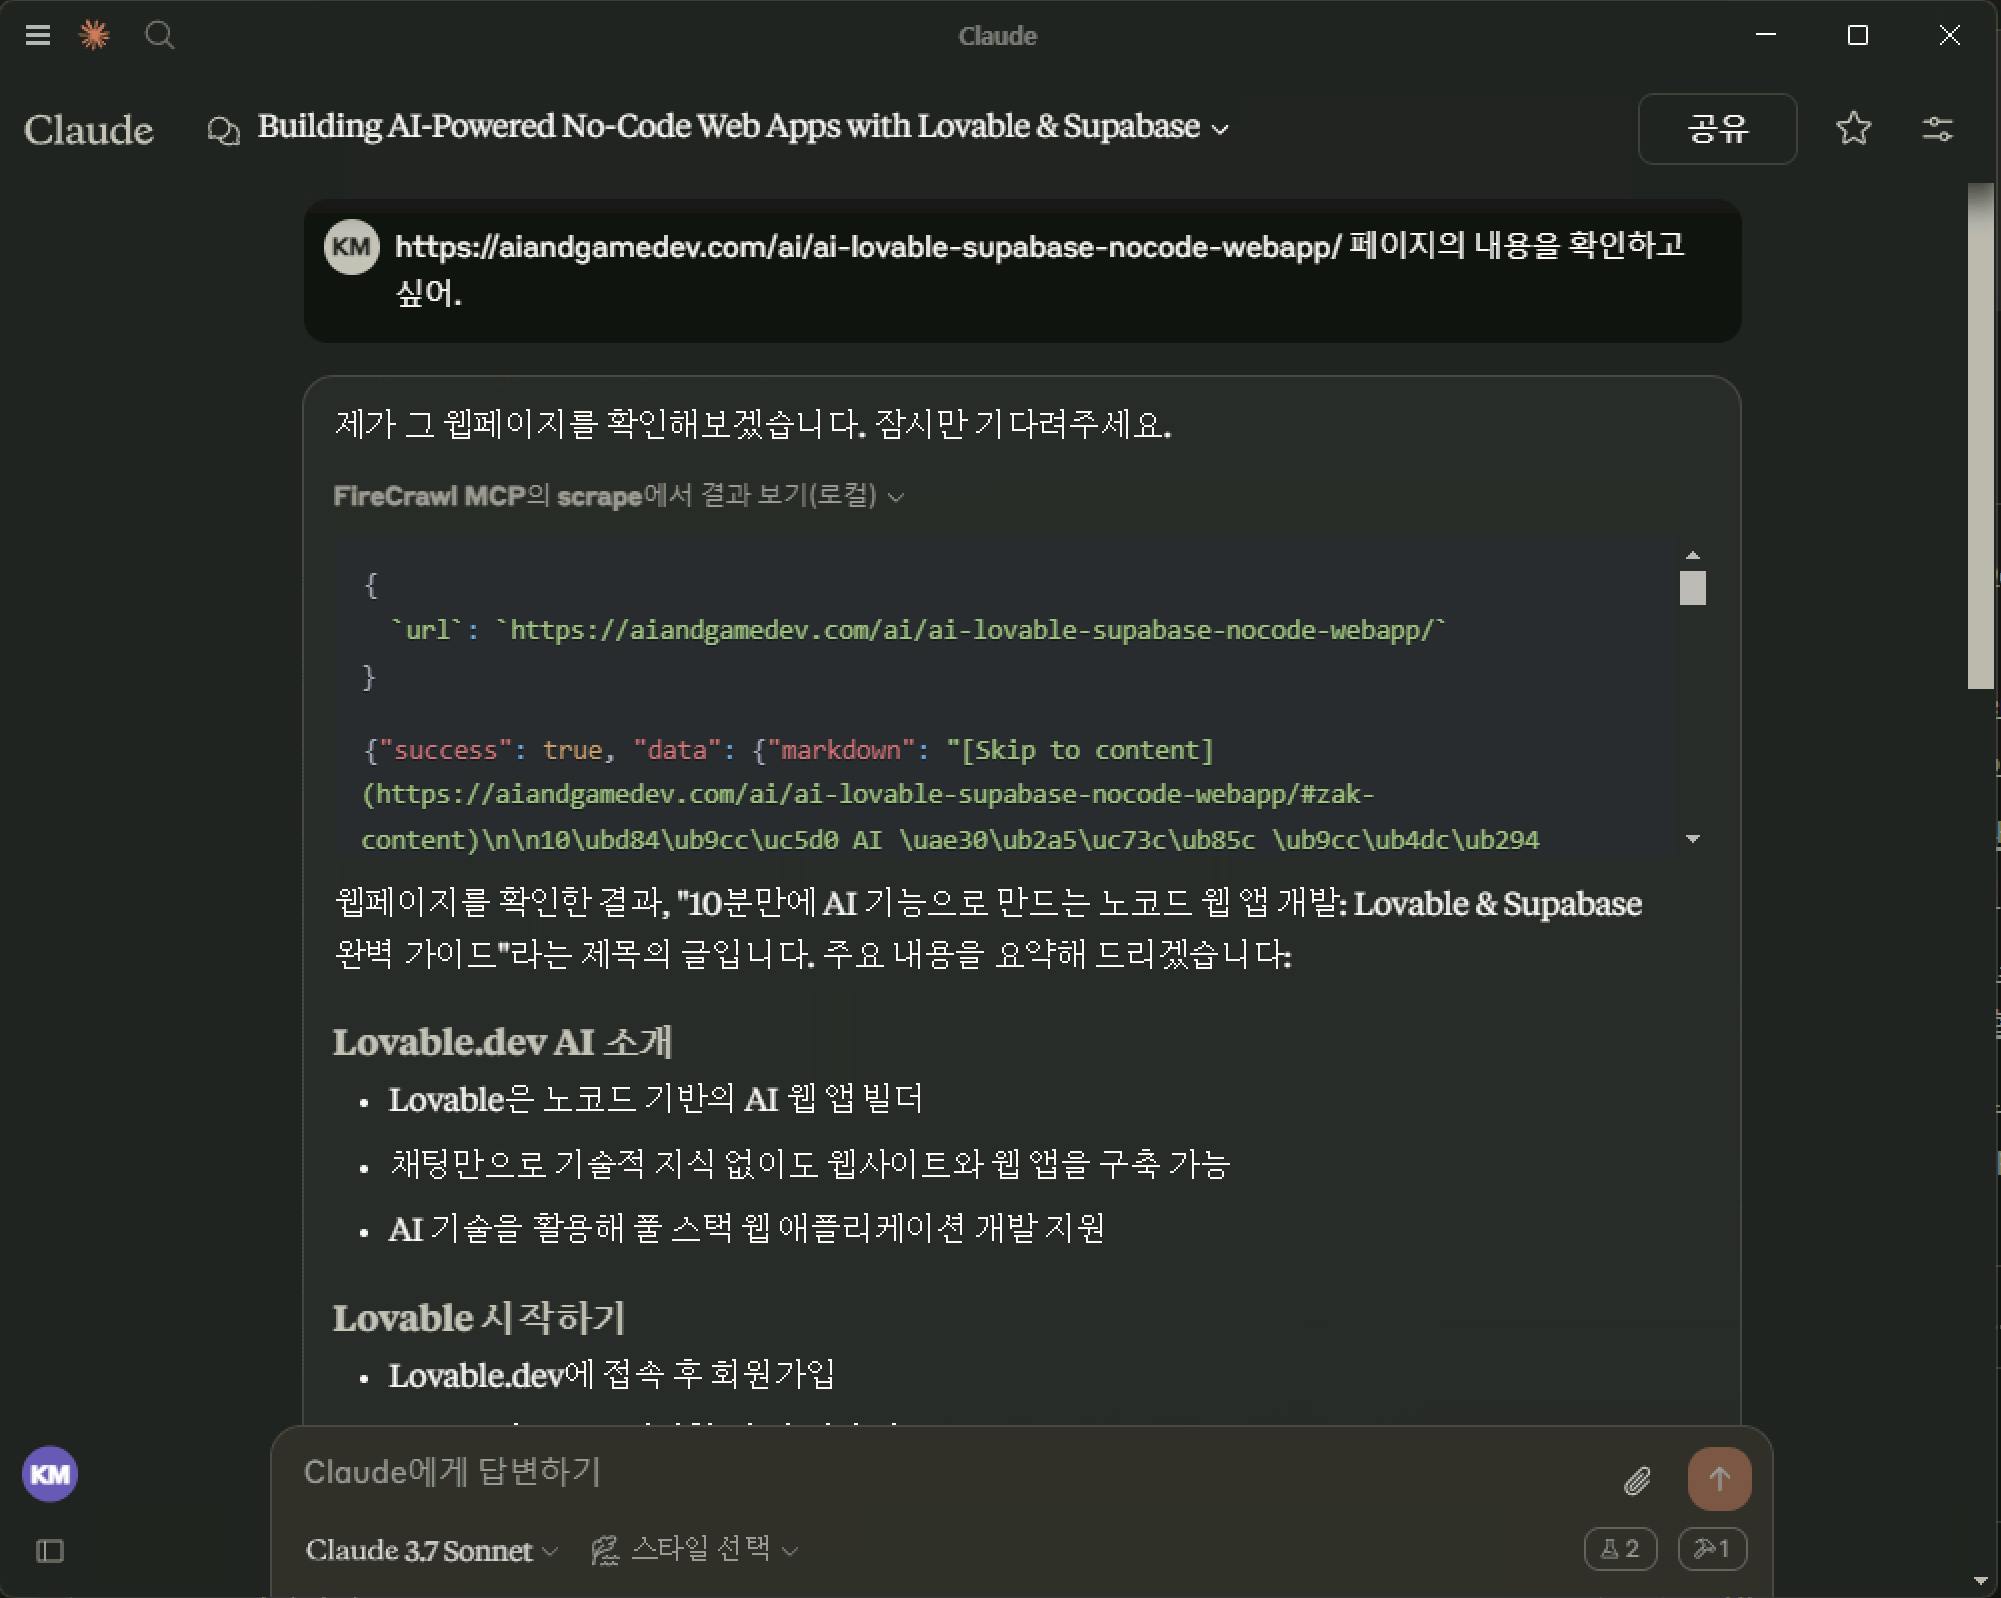Open the chats bubble icon

(x=223, y=130)
